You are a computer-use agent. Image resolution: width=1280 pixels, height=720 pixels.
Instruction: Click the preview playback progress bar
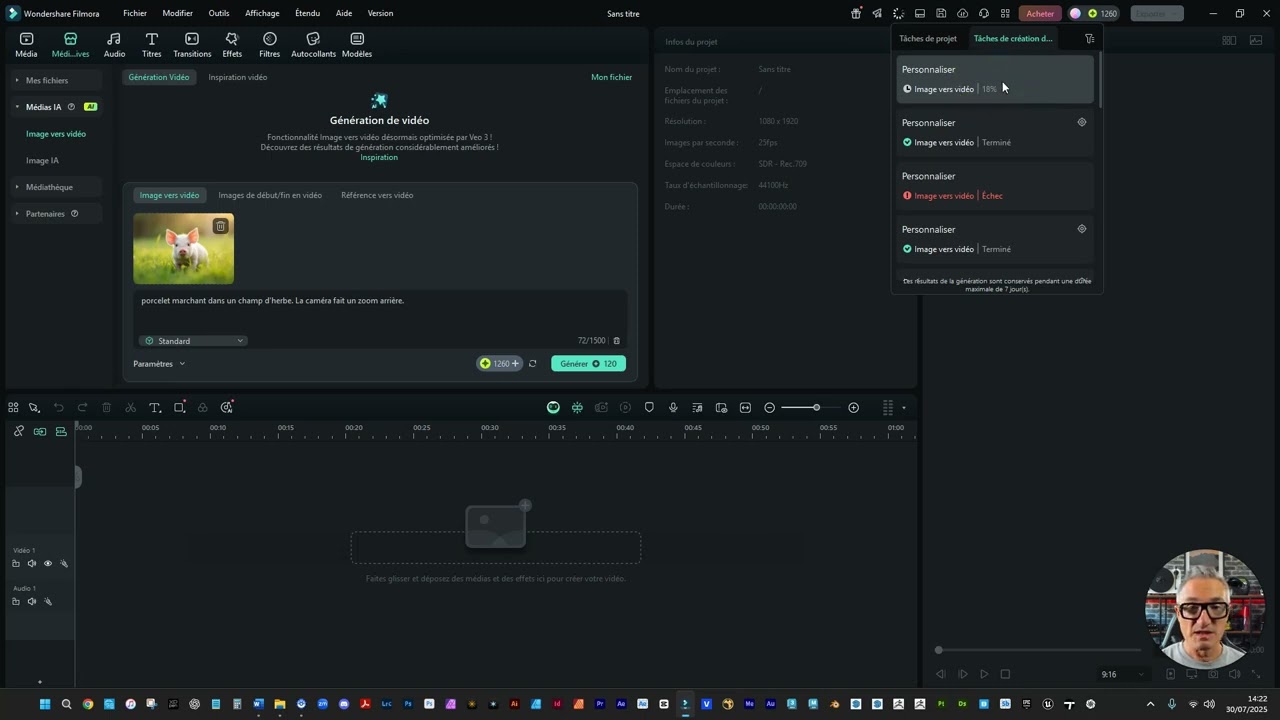(x=1039, y=650)
